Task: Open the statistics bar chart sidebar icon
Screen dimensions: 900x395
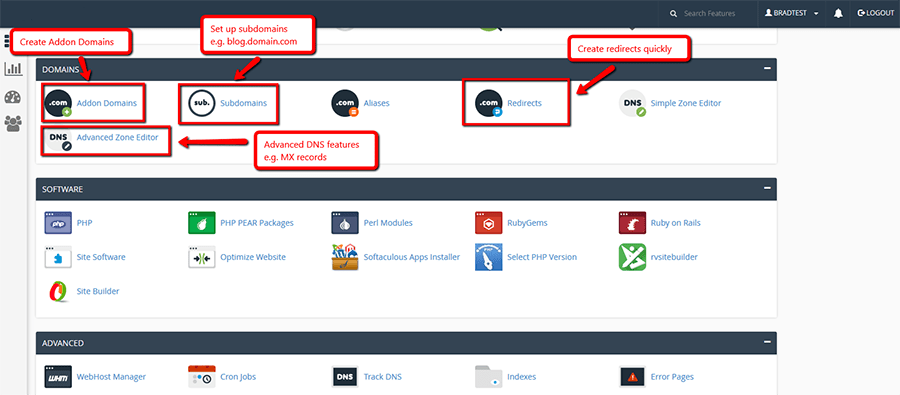Action: click(x=13, y=69)
